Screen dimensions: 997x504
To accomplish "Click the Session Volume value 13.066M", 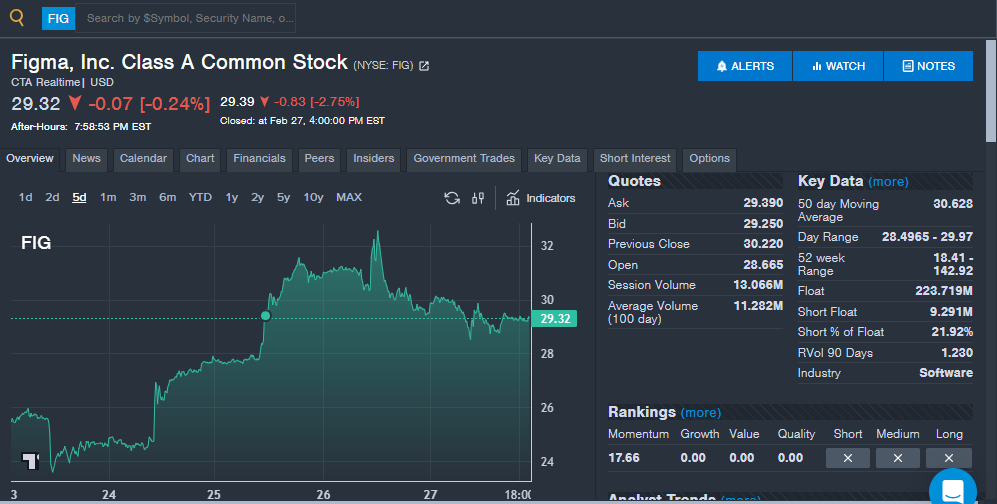I will (x=758, y=285).
